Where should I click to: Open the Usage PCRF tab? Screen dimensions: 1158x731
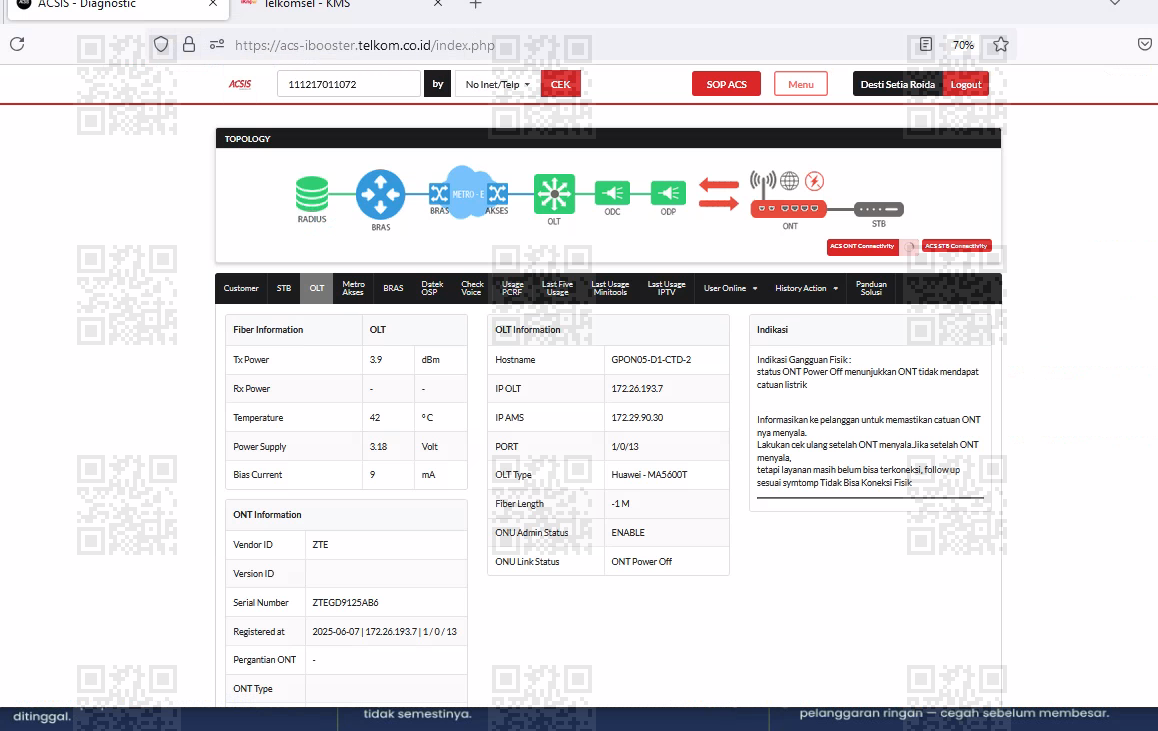click(512, 288)
